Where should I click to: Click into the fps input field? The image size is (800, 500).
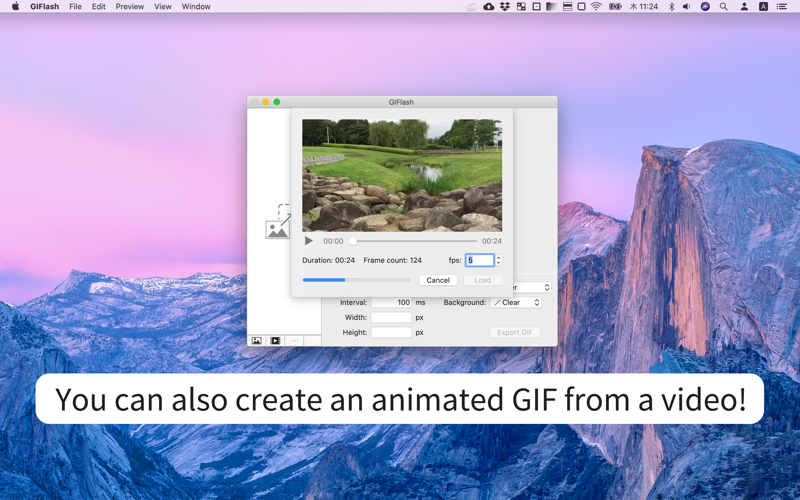480,260
